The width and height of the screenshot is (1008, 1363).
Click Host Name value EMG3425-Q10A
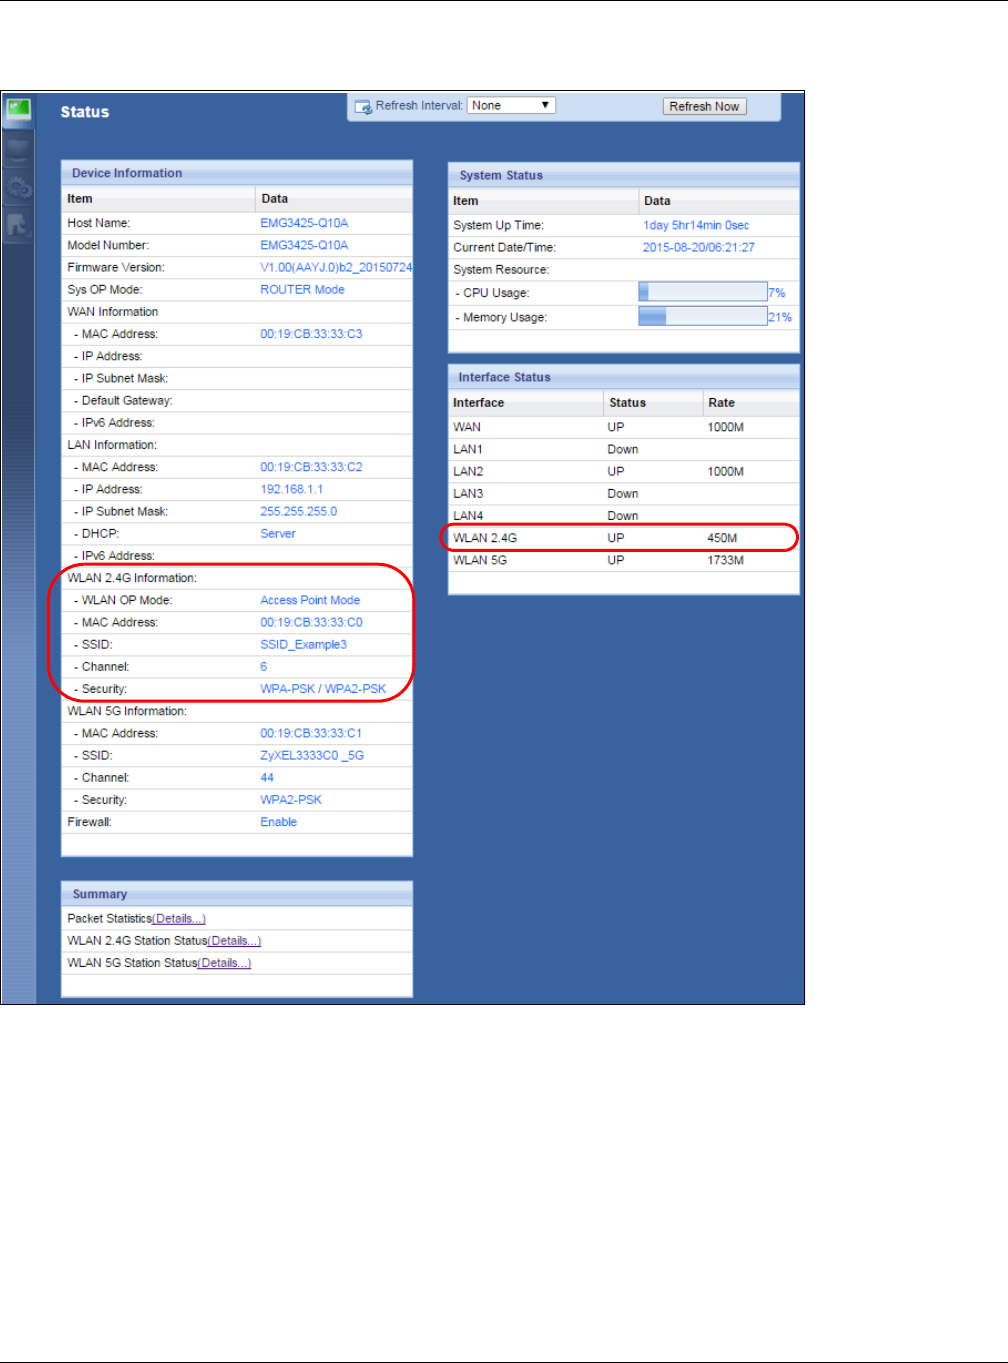304,223
